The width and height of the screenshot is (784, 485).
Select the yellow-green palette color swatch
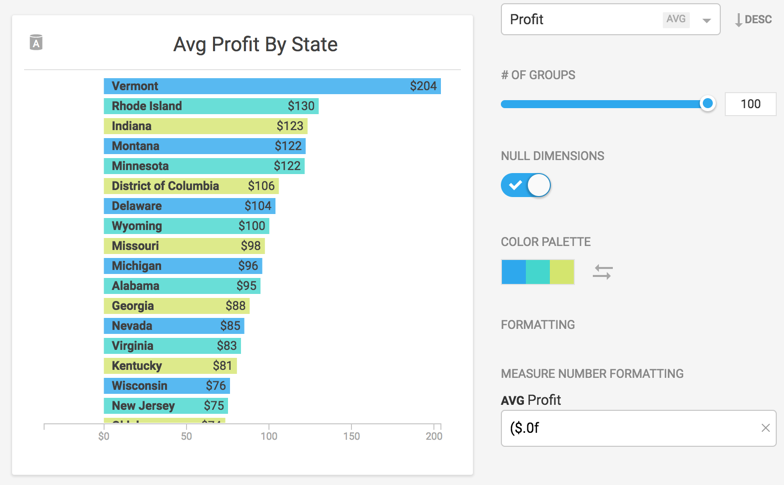click(x=562, y=272)
